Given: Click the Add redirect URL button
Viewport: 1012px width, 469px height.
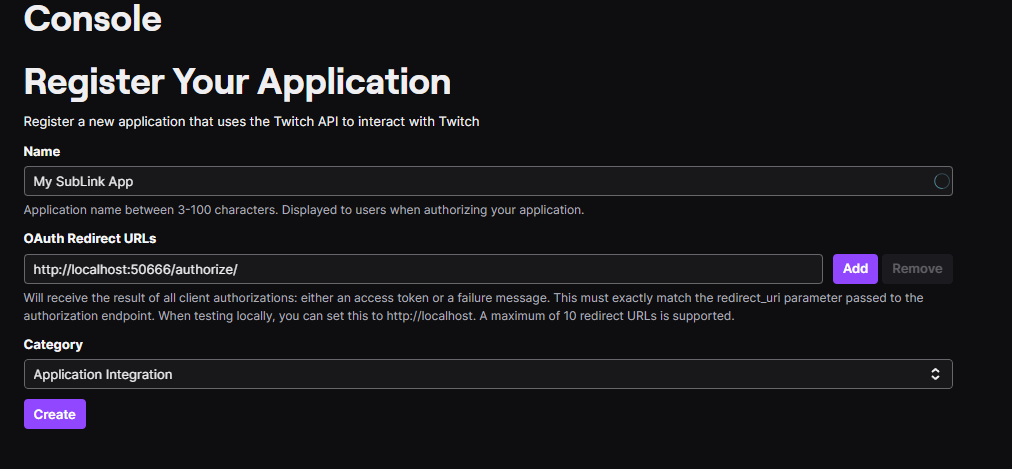Looking at the screenshot, I should pyautogui.click(x=855, y=269).
